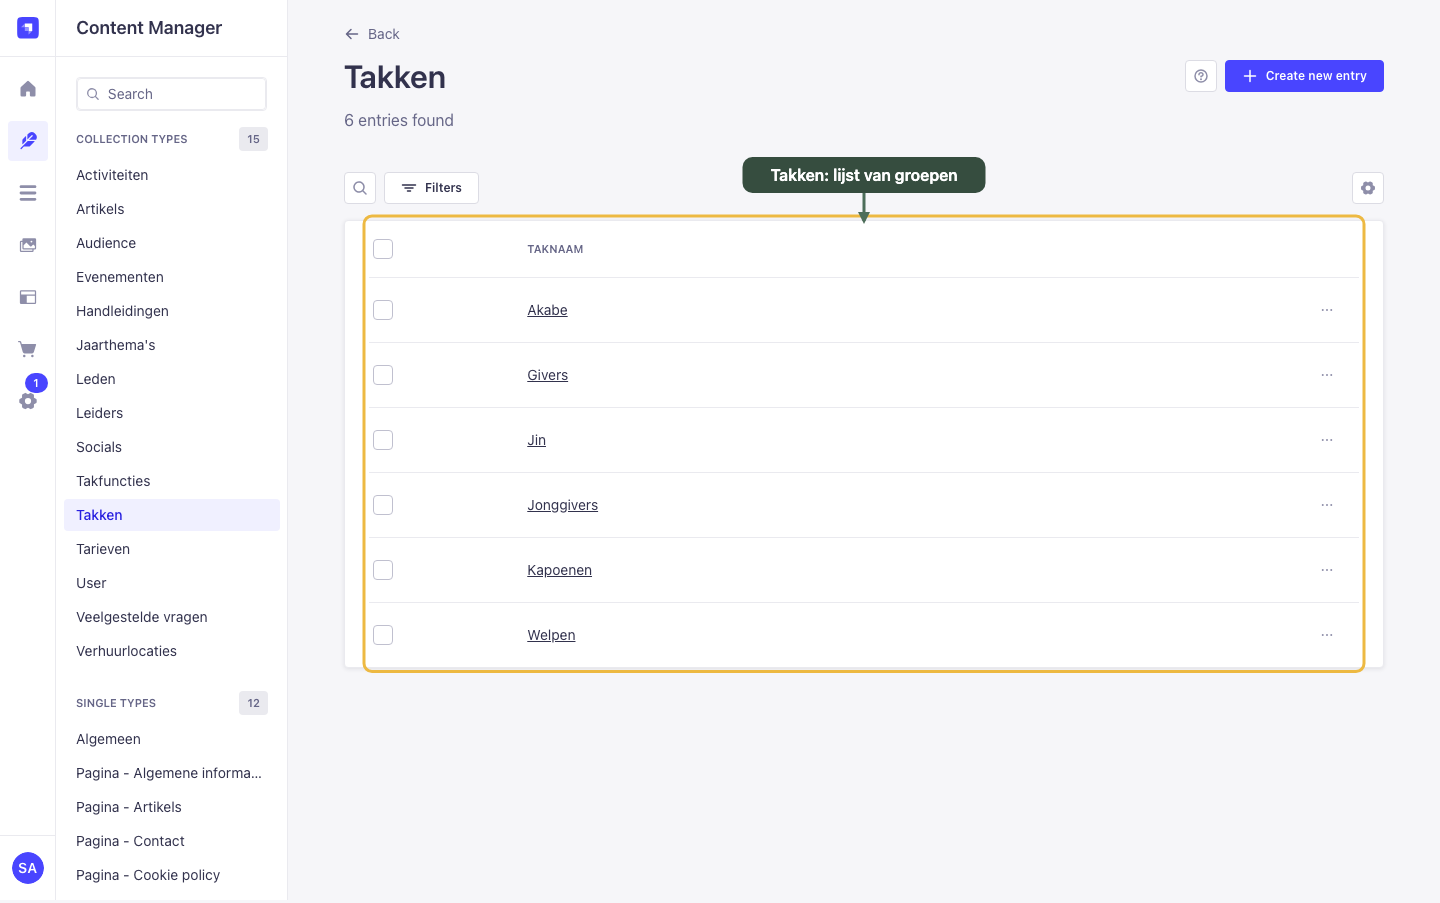The width and height of the screenshot is (1440, 903).
Task: Check the Jin row checkbox
Action: coord(383,440)
